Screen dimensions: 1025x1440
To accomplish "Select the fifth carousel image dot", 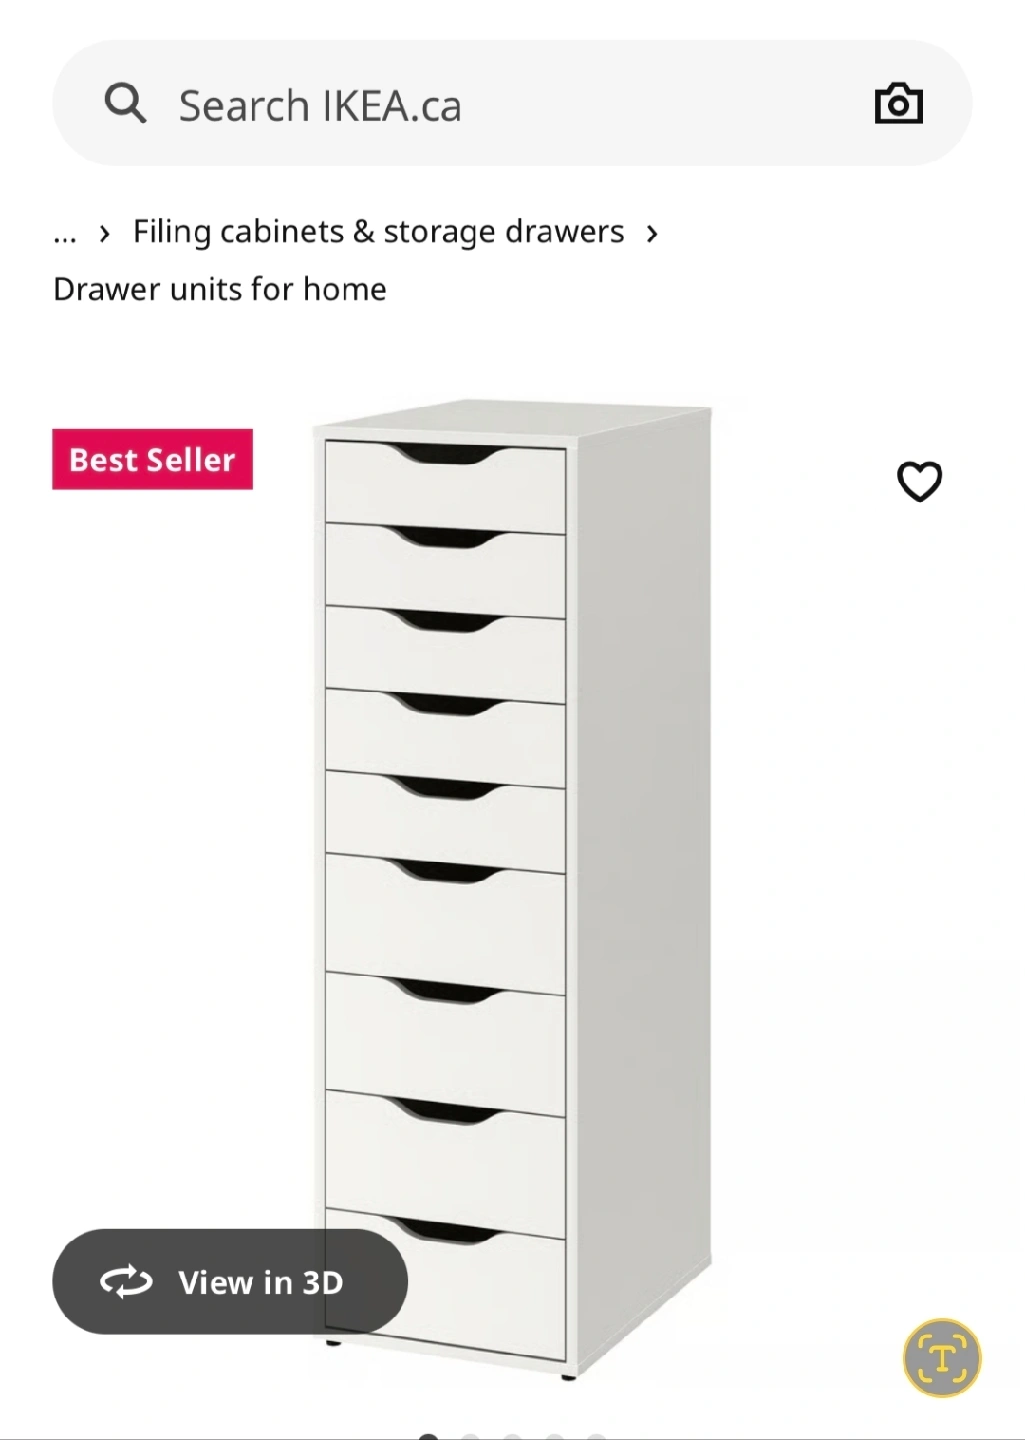I will 596,1437.
